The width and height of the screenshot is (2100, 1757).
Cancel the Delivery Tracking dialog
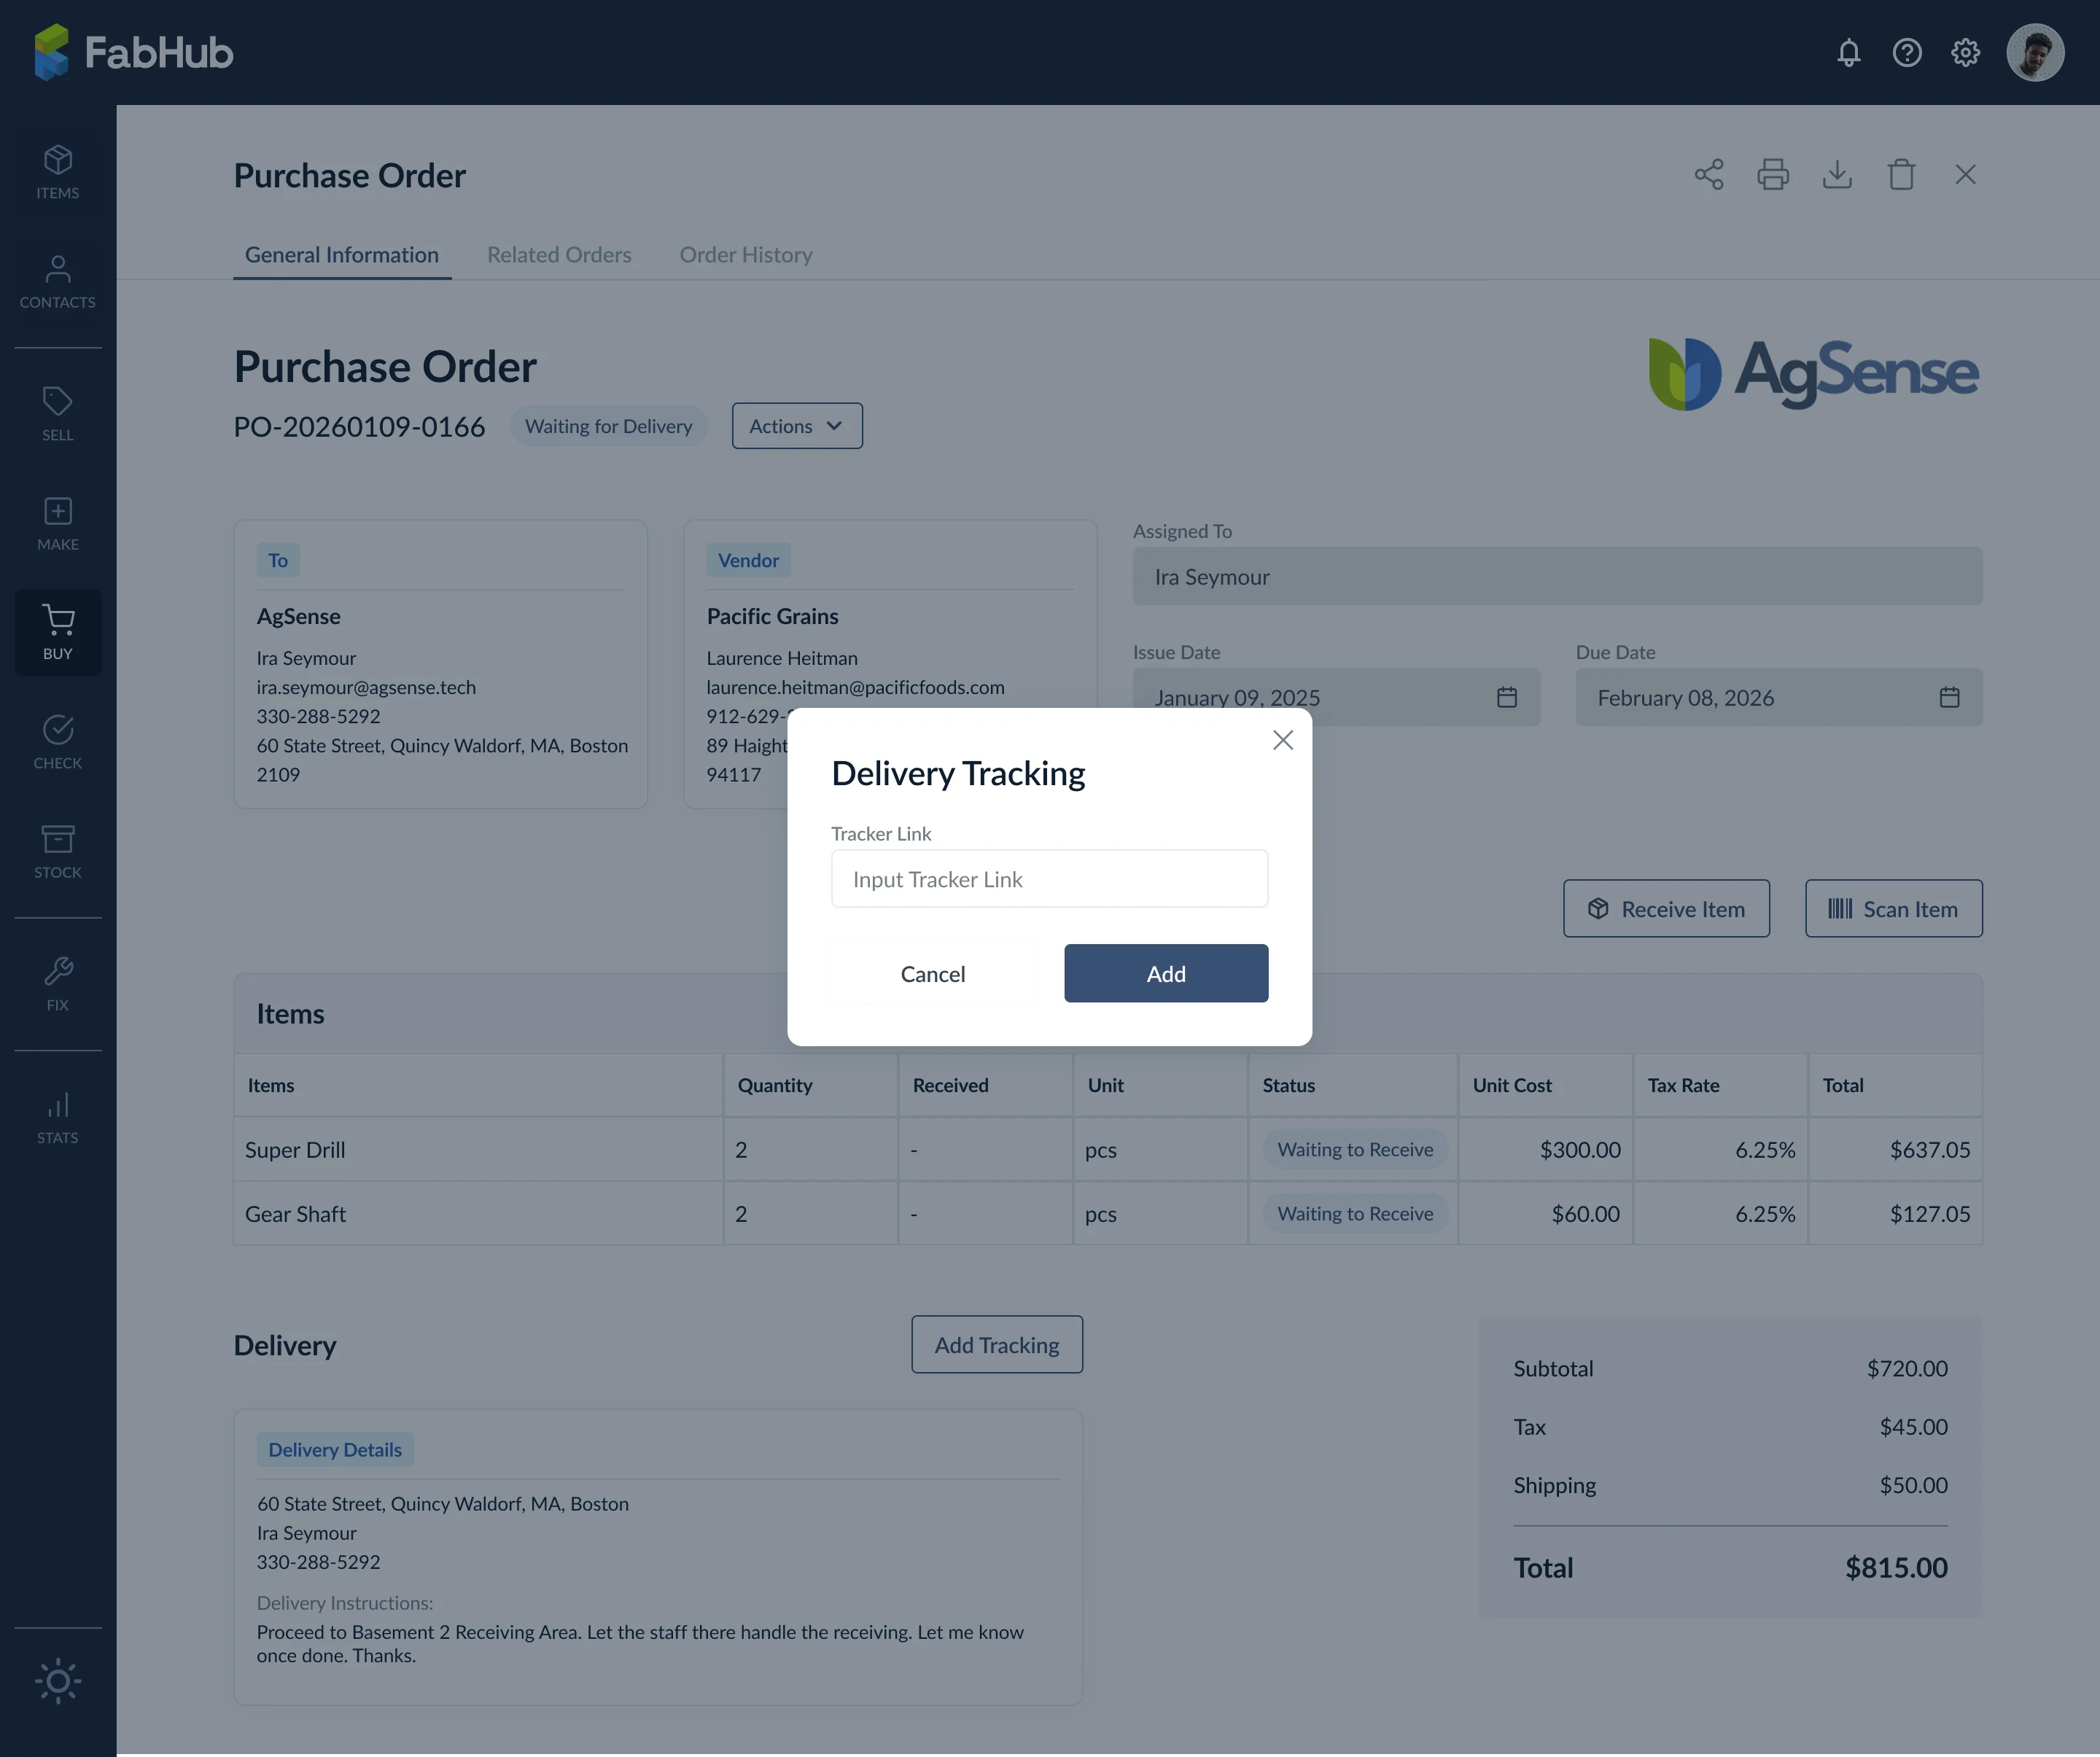click(933, 974)
